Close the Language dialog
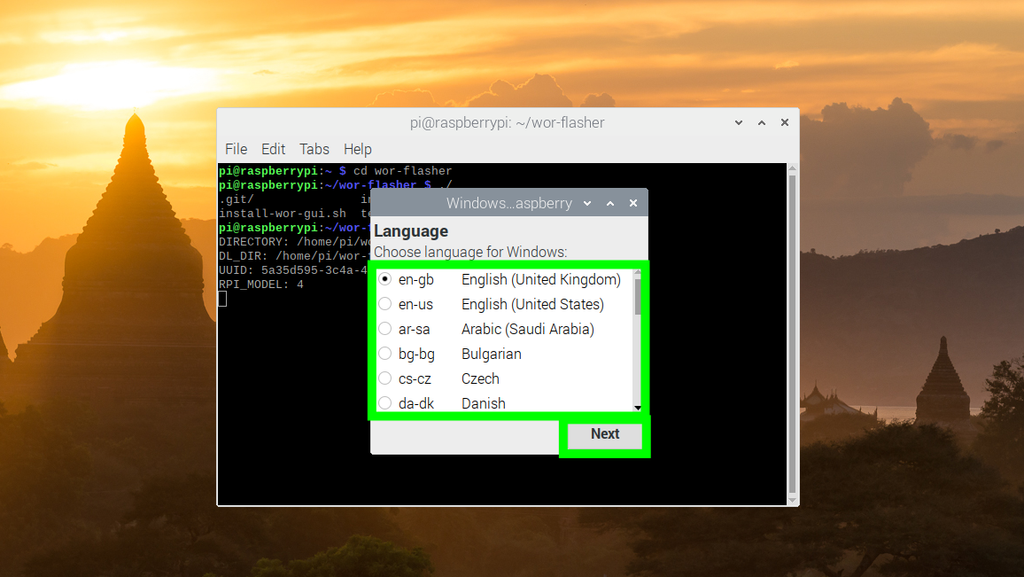This screenshot has width=1024, height=577. coord(633,202)
